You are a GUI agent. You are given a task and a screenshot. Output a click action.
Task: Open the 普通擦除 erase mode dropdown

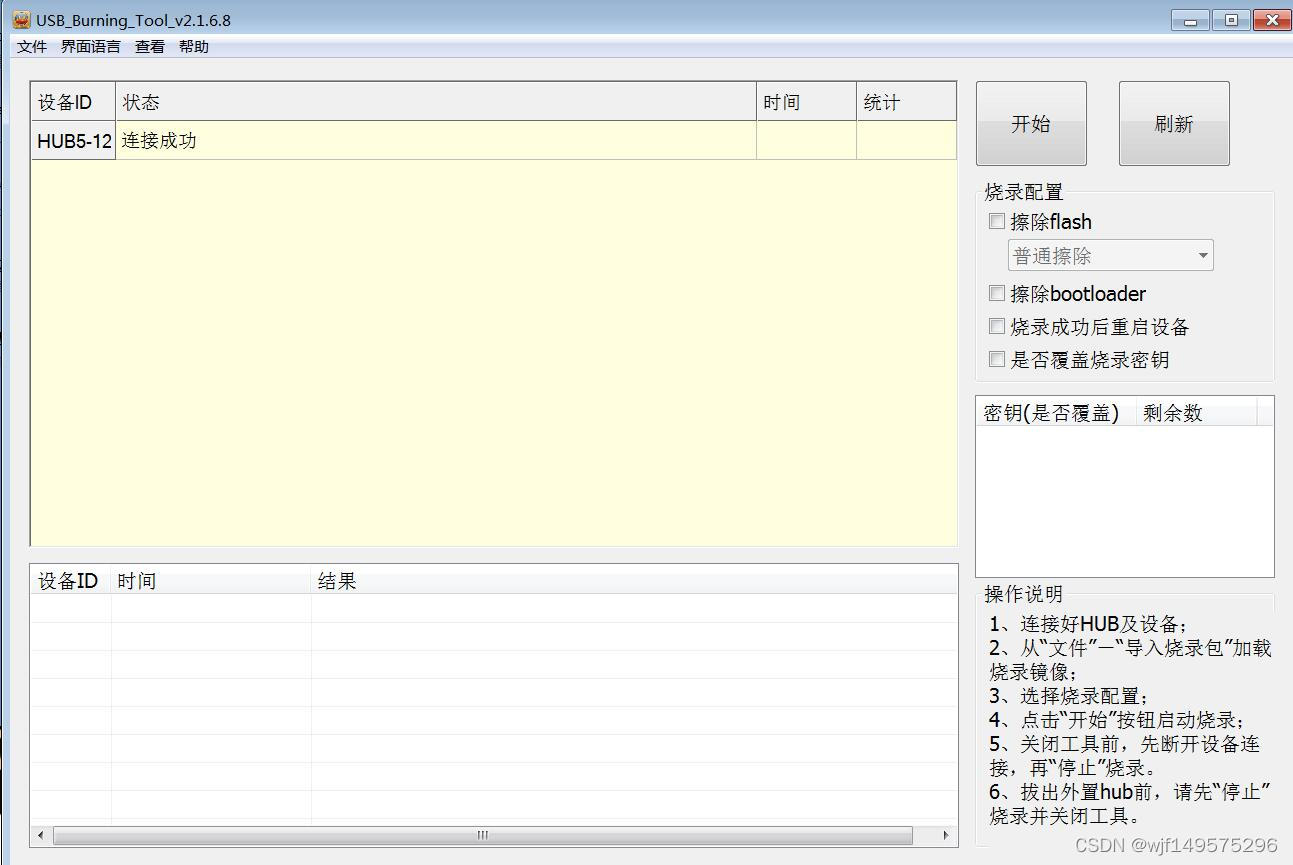(x=1110, y=256)
